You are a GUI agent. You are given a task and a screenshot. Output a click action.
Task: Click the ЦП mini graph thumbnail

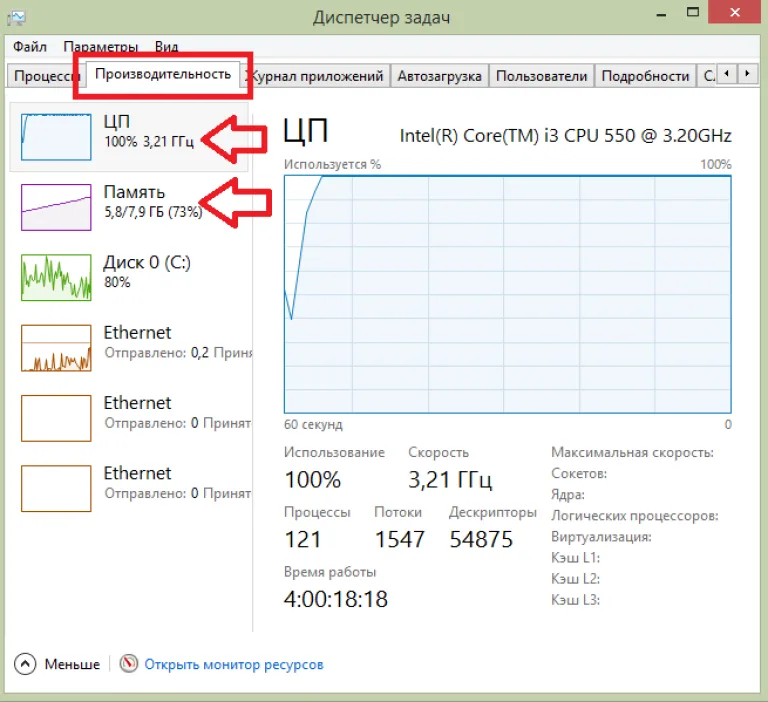[x=56, y=137]
